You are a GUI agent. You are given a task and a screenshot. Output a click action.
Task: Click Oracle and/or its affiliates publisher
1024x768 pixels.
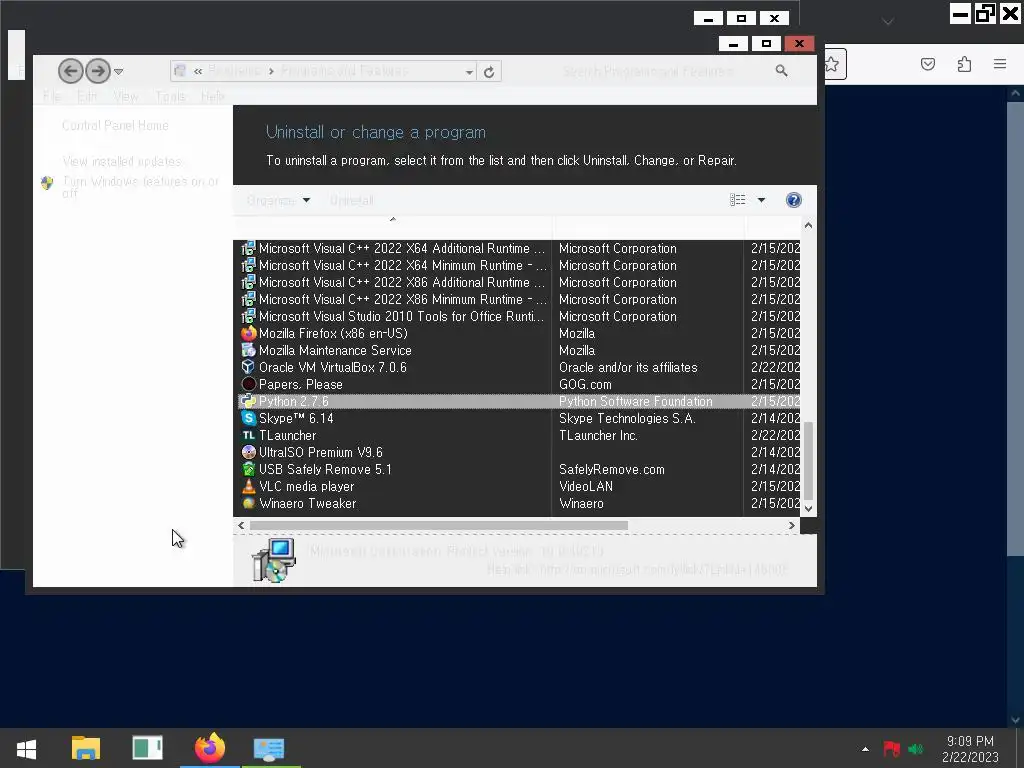(x=628, y=367)
